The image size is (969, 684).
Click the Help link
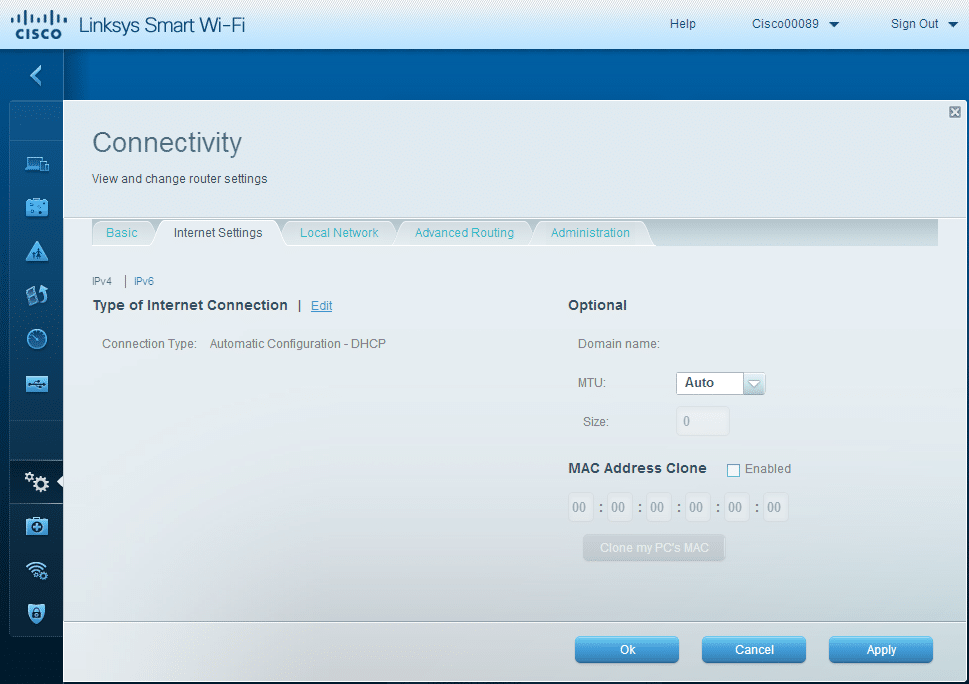[682, 24]
